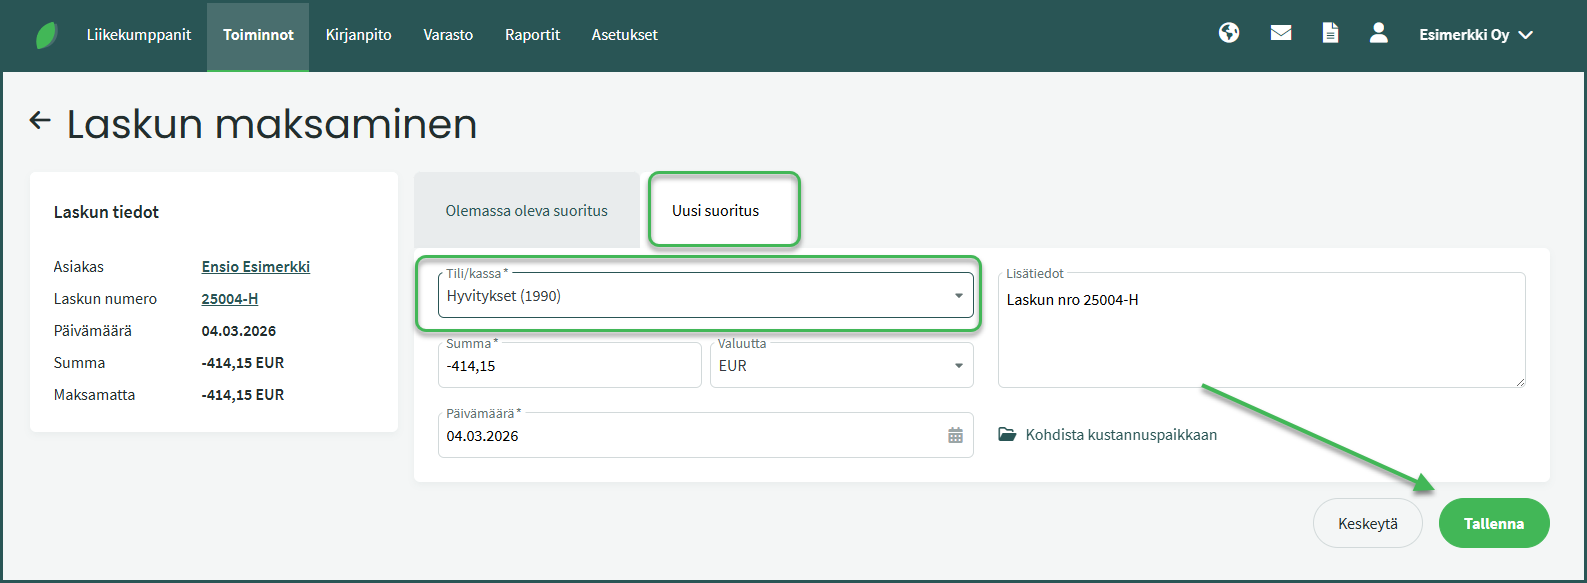Click the green leaf logo icon
The height and width of the screenshot is (583, 1587).
coord(46,35)
